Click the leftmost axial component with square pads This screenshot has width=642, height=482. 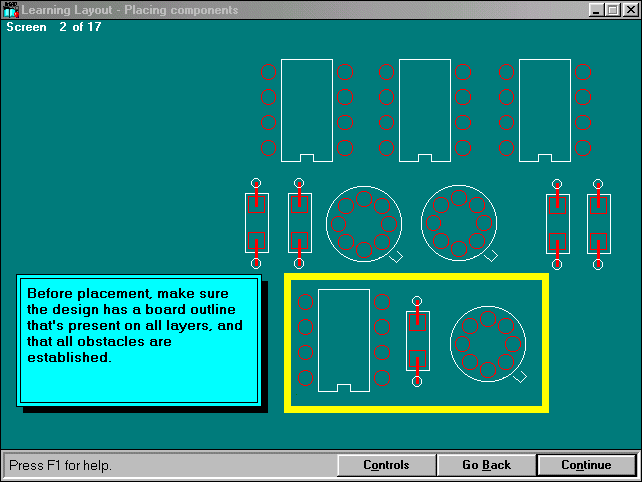click(256, 223)
